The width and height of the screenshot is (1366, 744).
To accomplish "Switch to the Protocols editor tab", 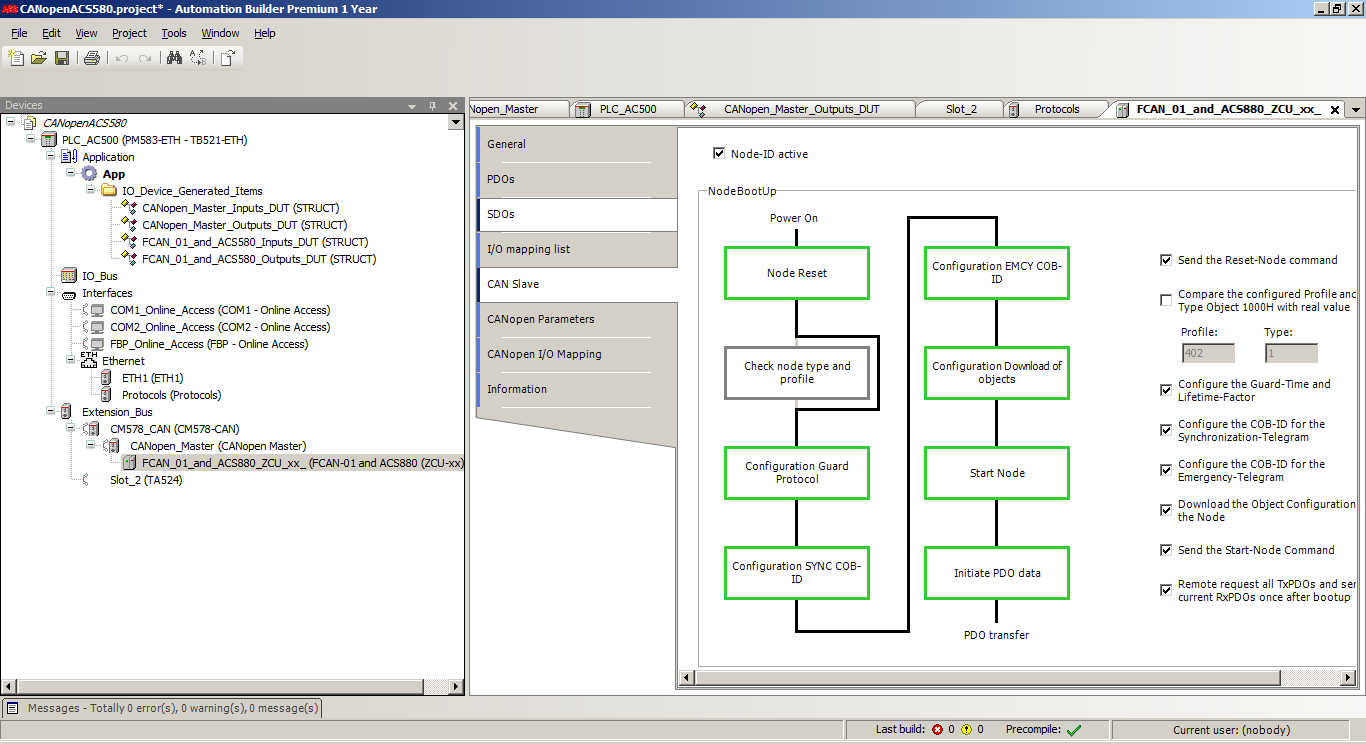I will [x=1056, y=109].
